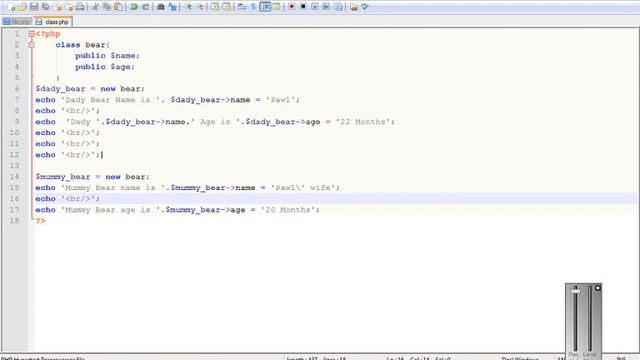Collapse the <?php fold marker on line 1
Viewport: 640px width, 360px height.
tap(31, 34)
